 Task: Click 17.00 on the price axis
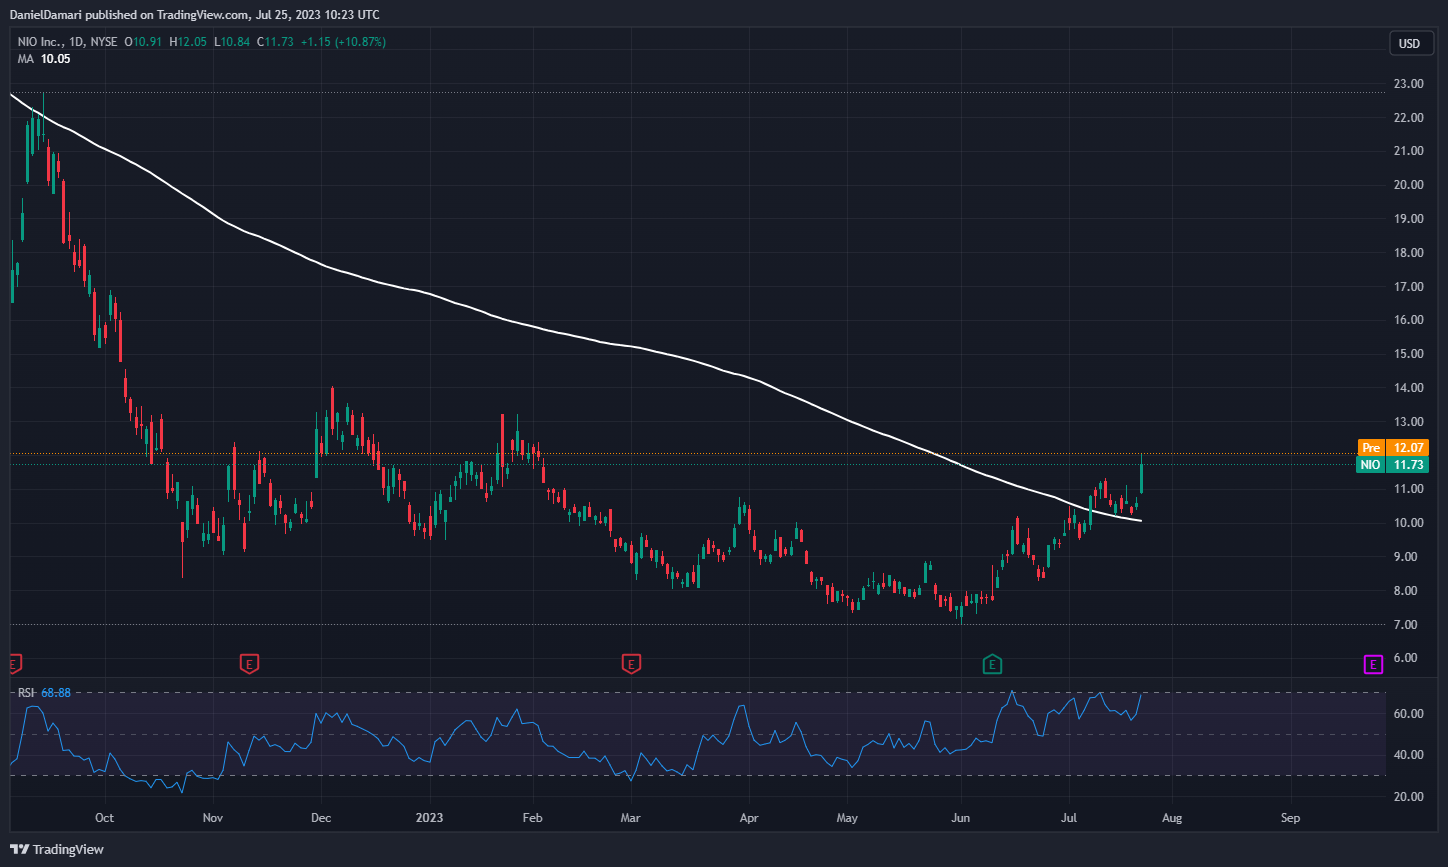click(x=1409, y=286)
